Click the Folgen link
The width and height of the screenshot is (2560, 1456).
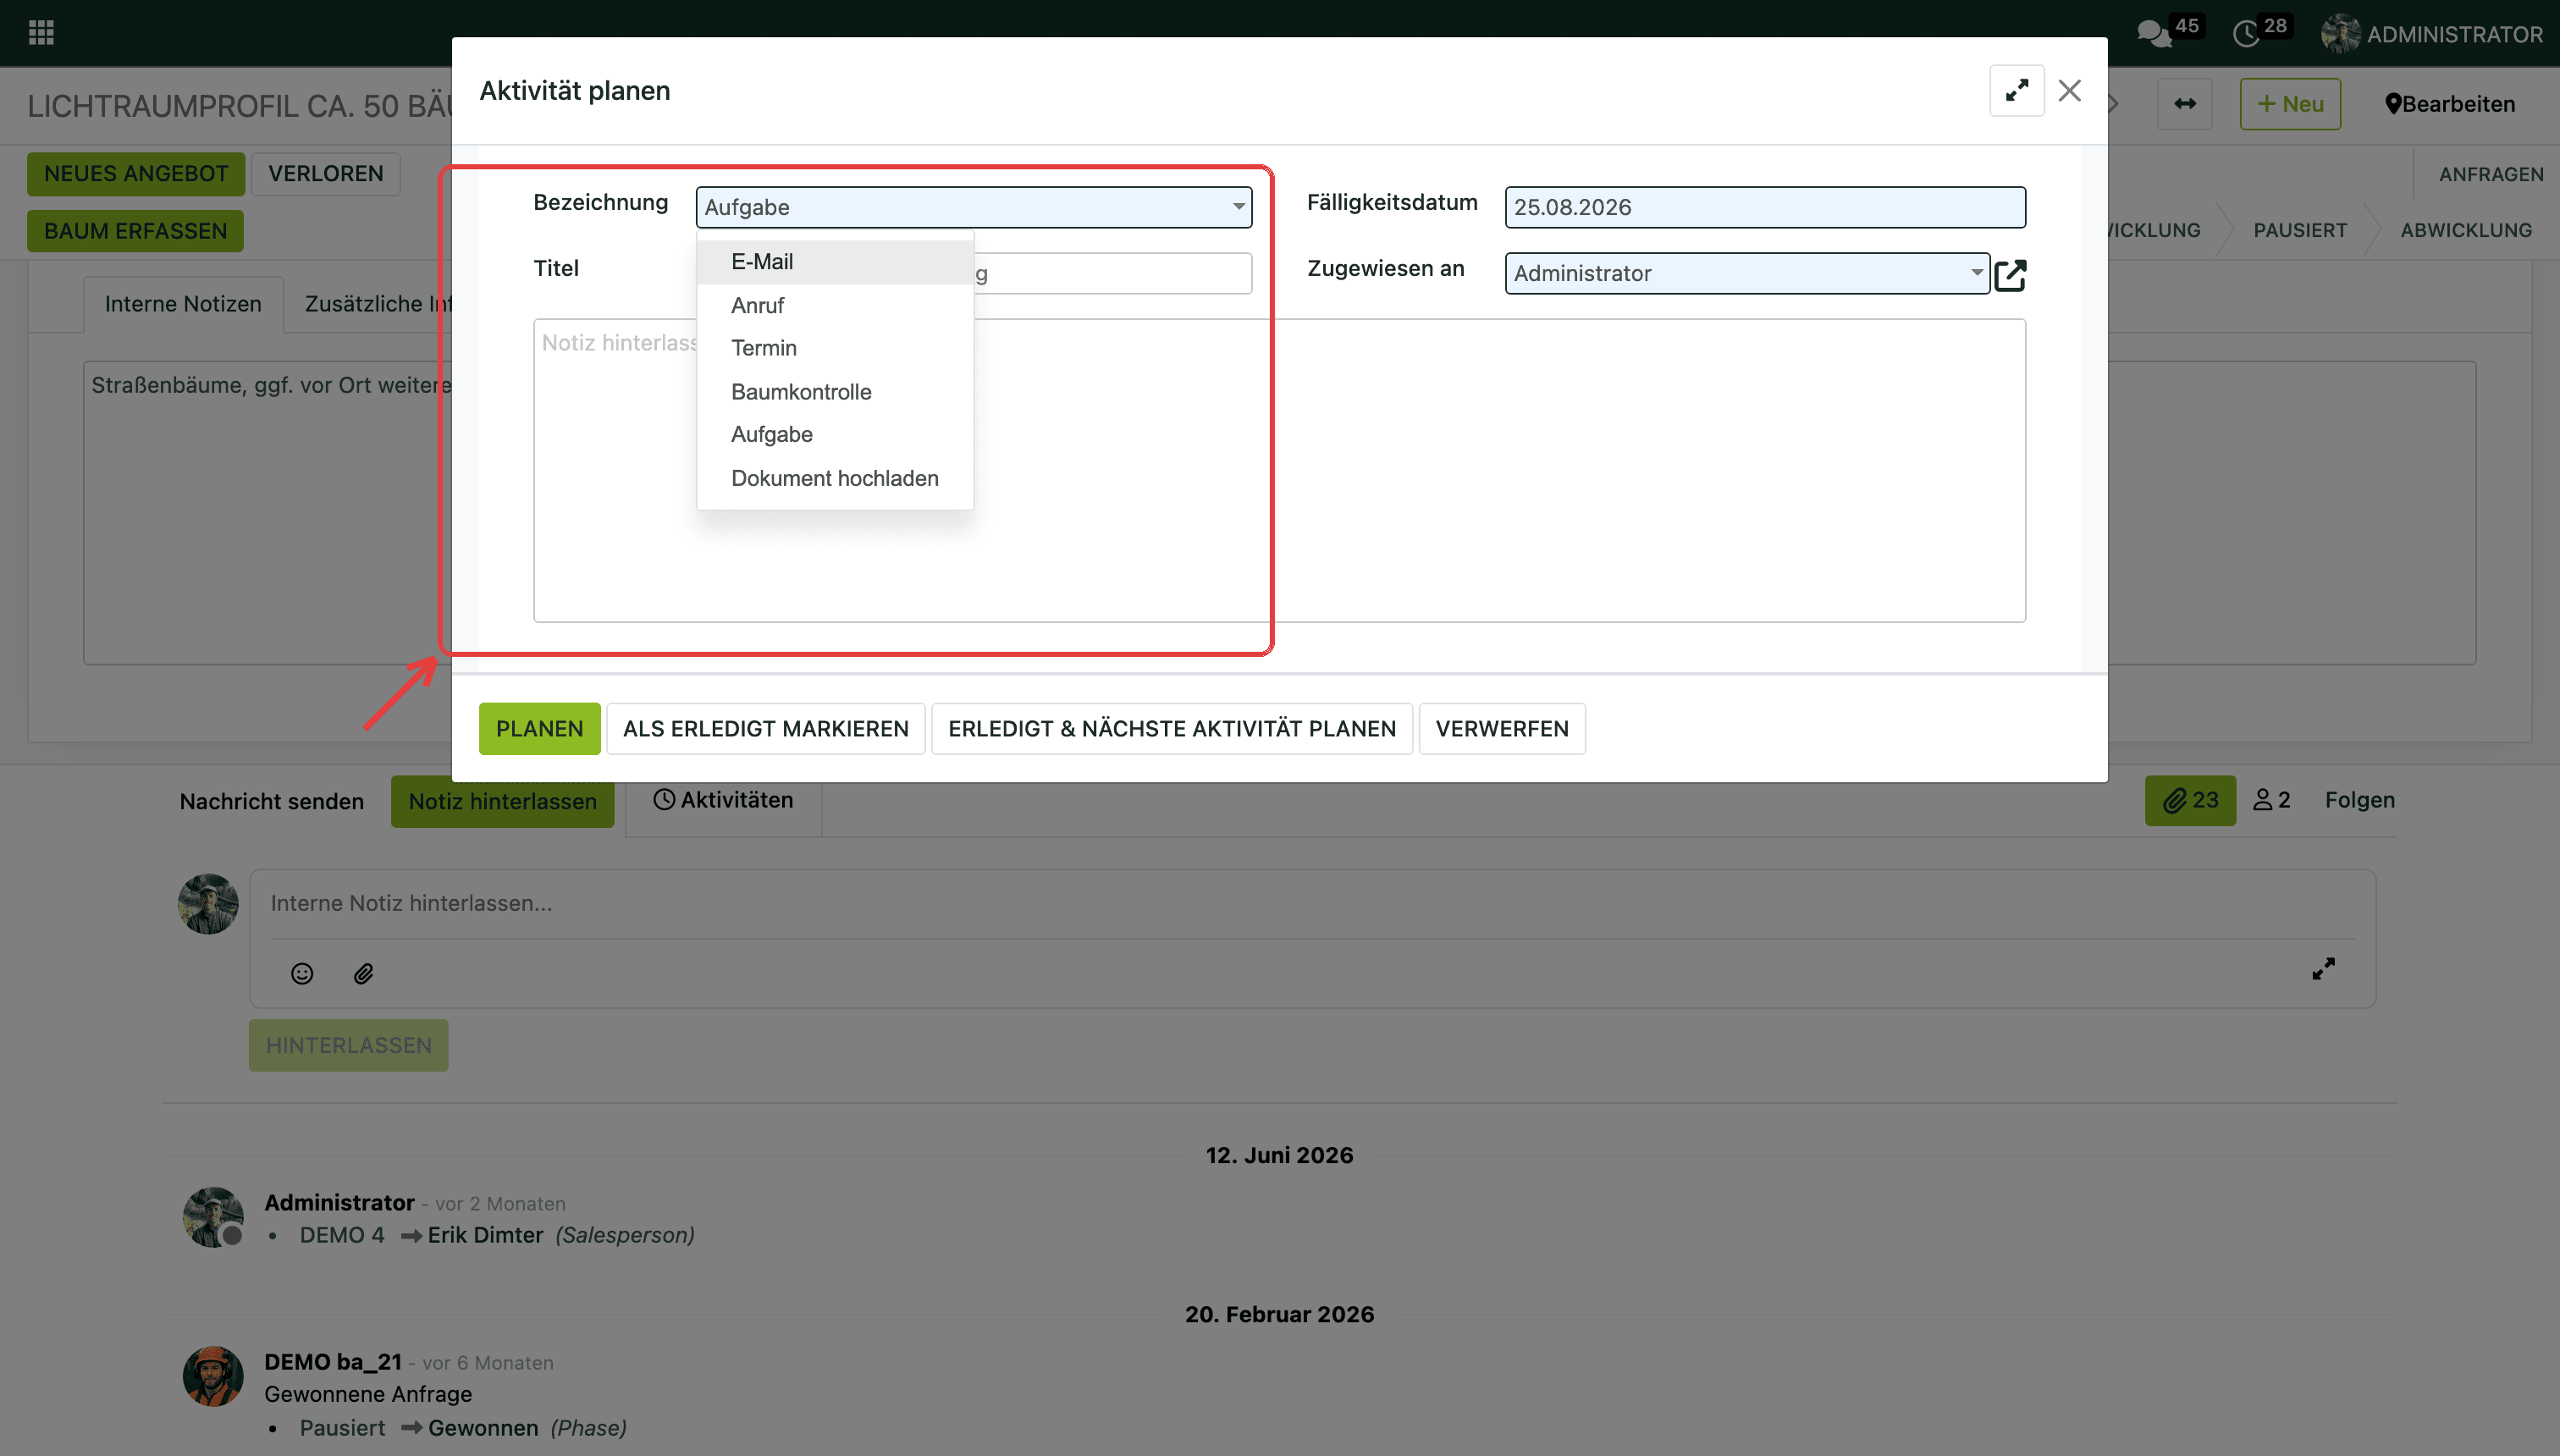[x=2359, y=800]
